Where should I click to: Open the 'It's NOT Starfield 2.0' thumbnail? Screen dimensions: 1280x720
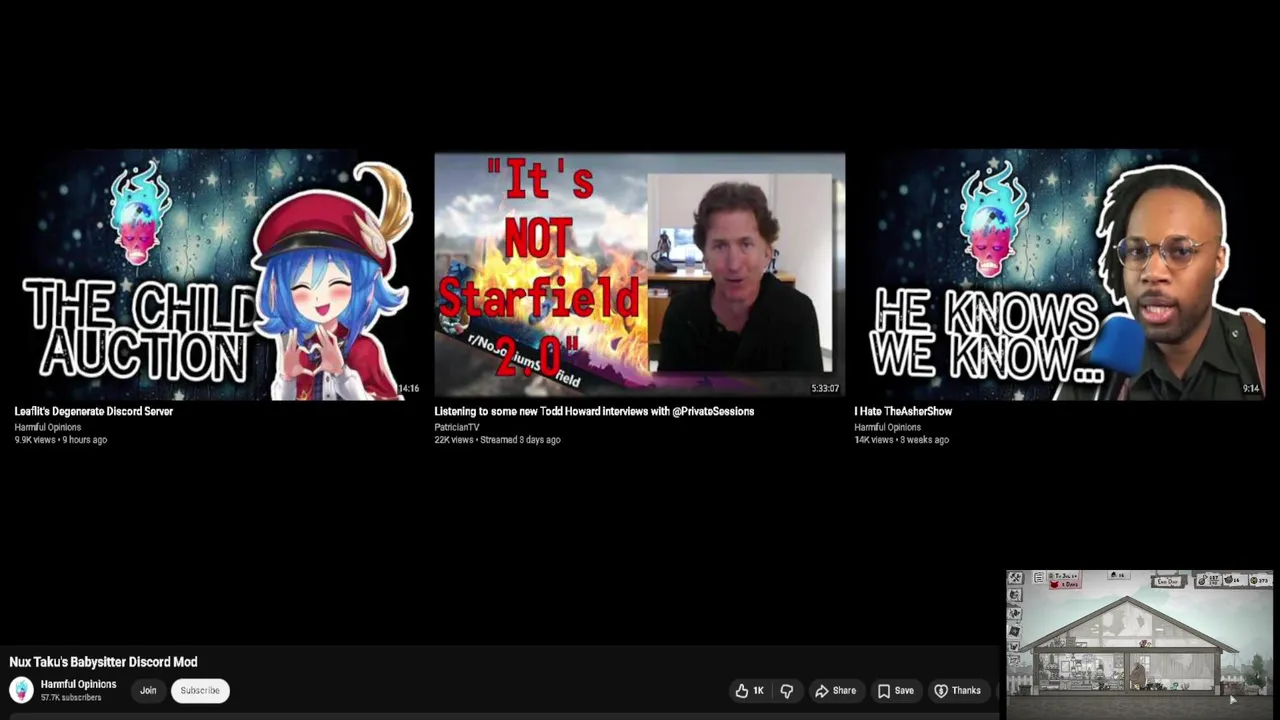[639, 275]
